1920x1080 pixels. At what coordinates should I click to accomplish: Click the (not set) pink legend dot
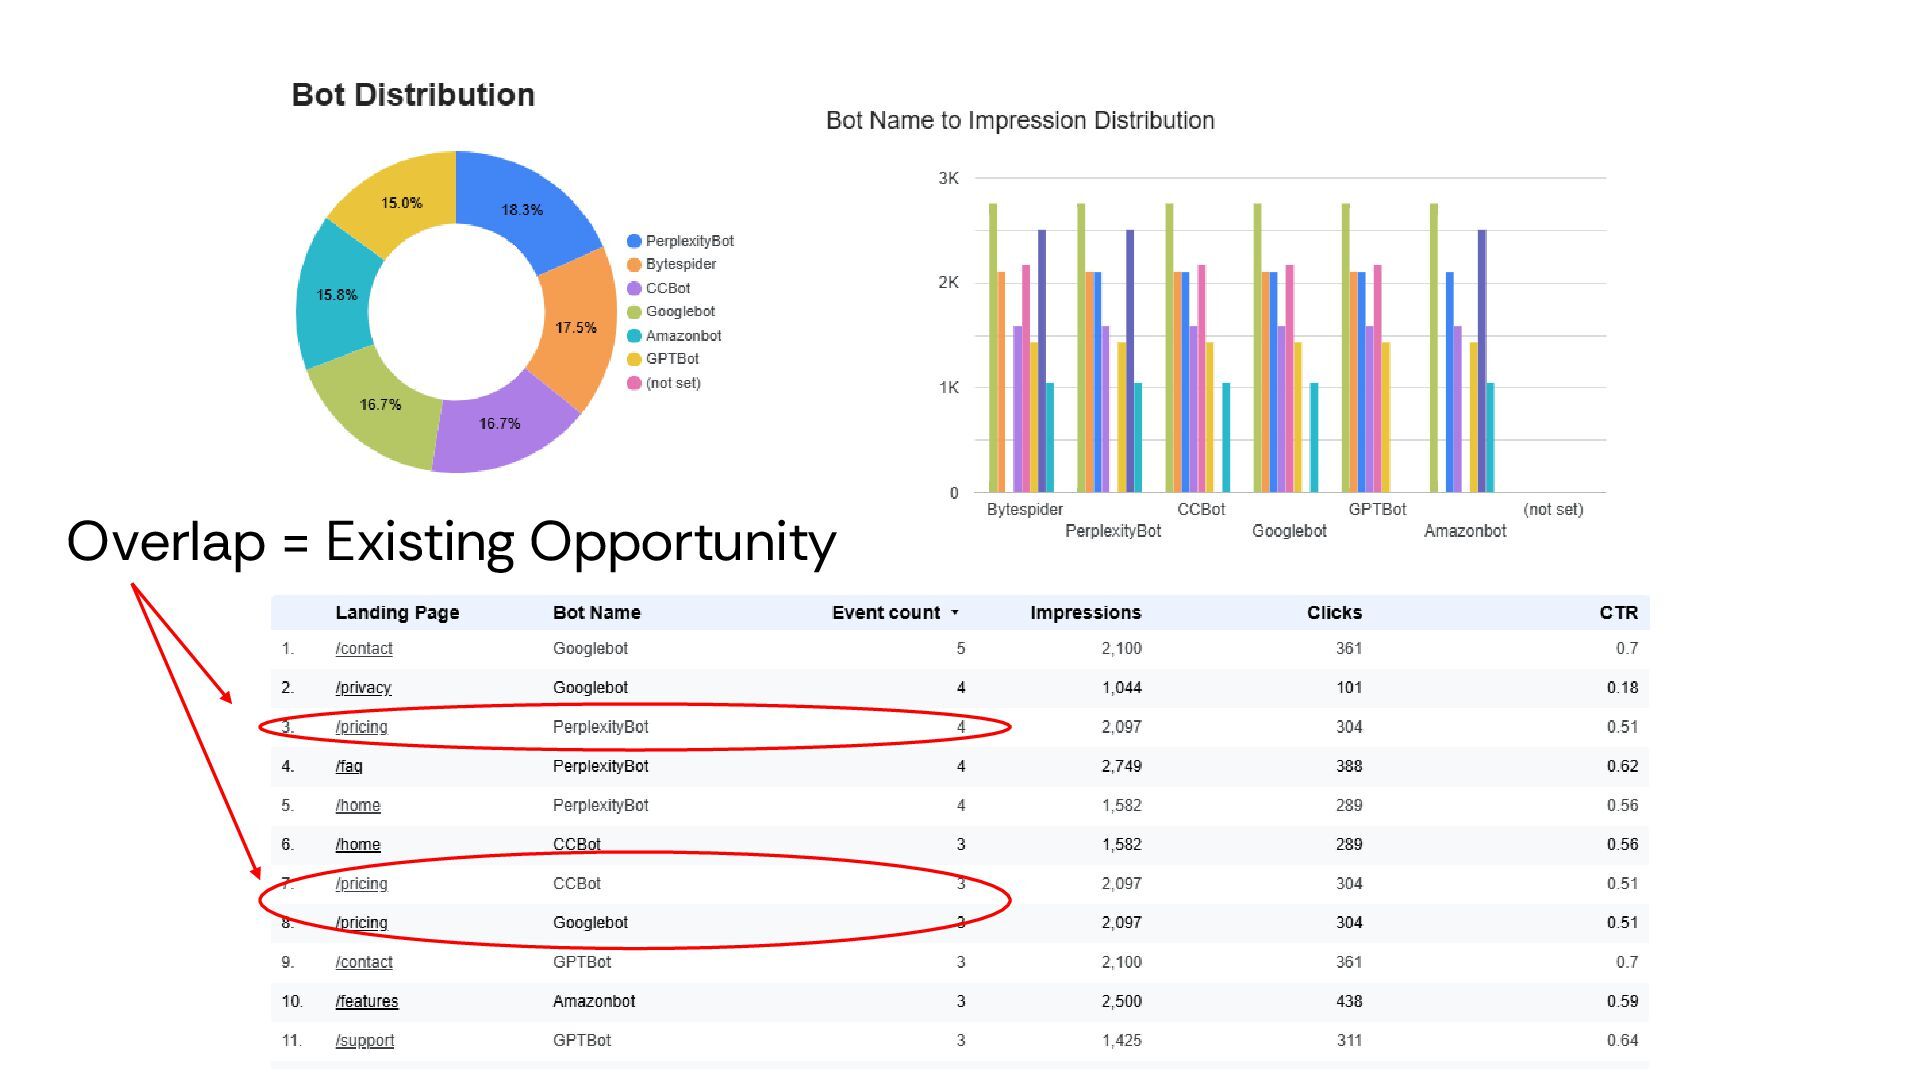tap(633, 383)
